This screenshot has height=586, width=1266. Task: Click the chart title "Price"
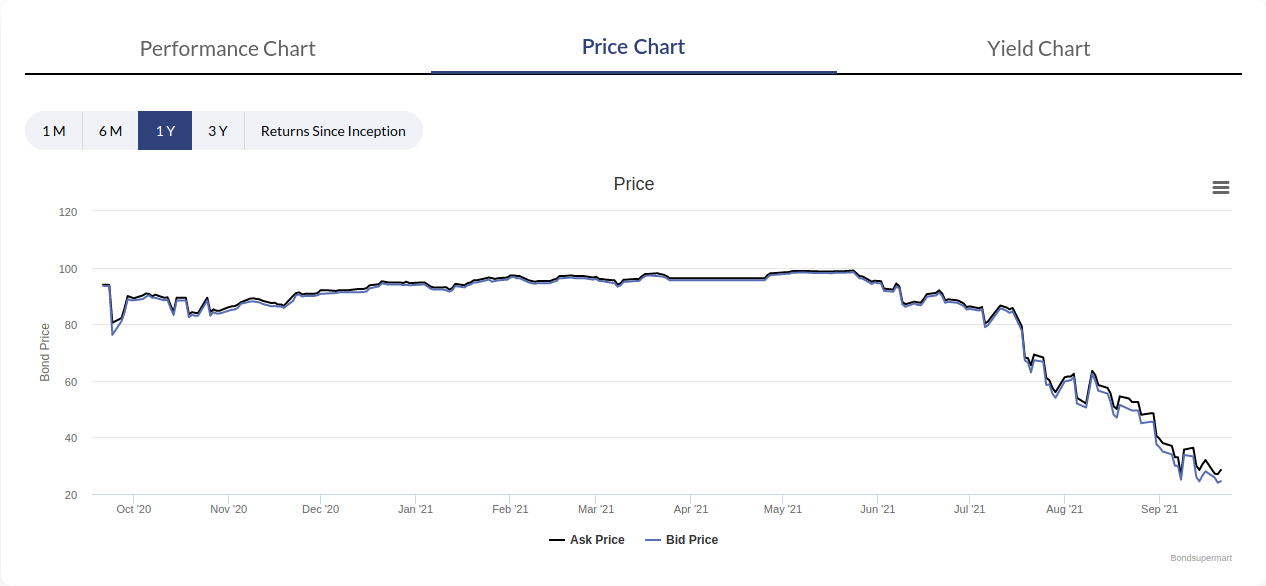tap(634, 184)
